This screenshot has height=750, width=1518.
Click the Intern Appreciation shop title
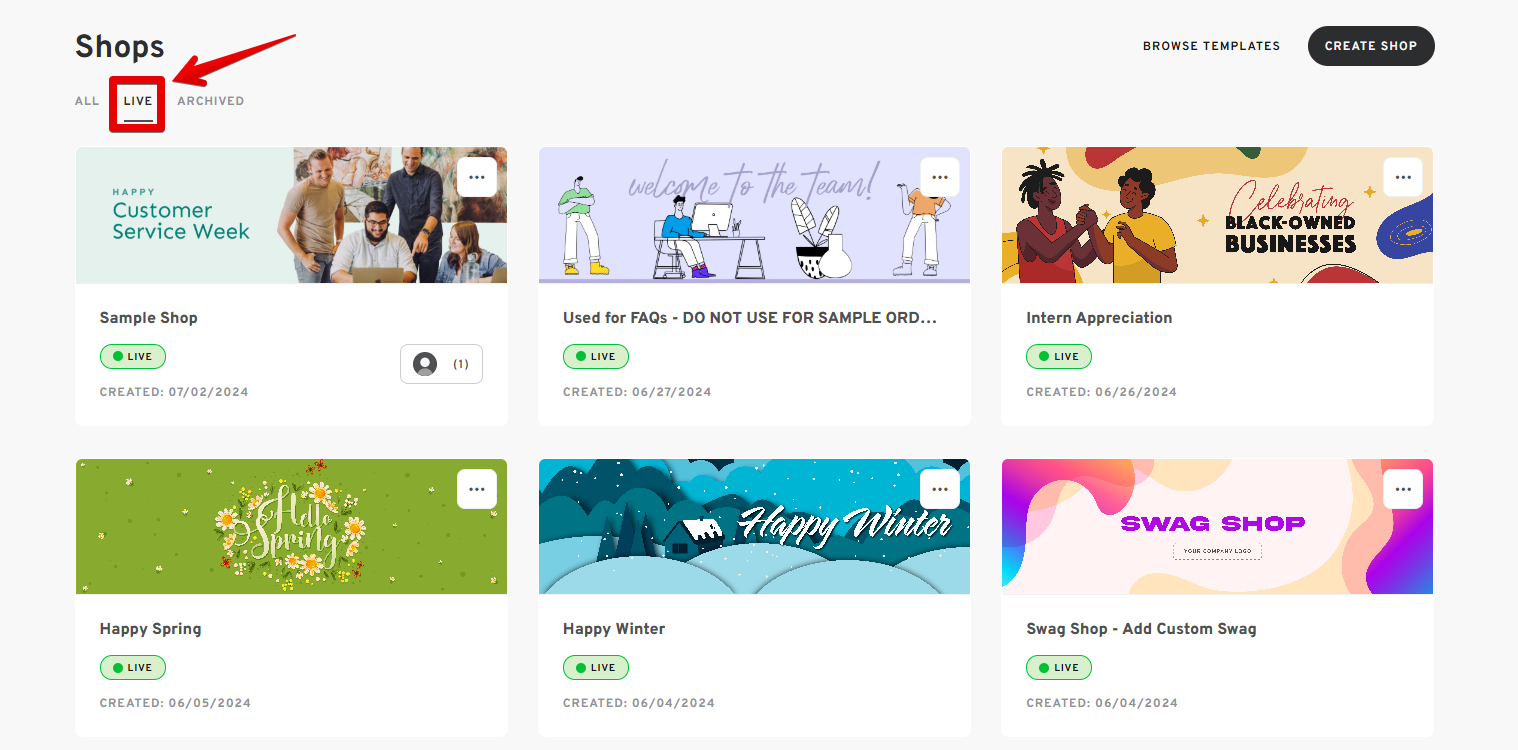[x=1099, y=318]
